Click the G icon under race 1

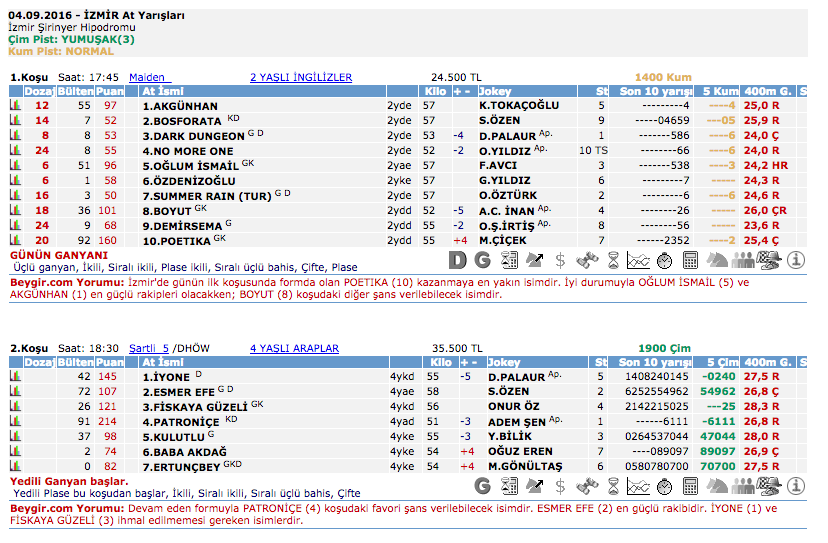pyautogui.click(x=483, y=260)
